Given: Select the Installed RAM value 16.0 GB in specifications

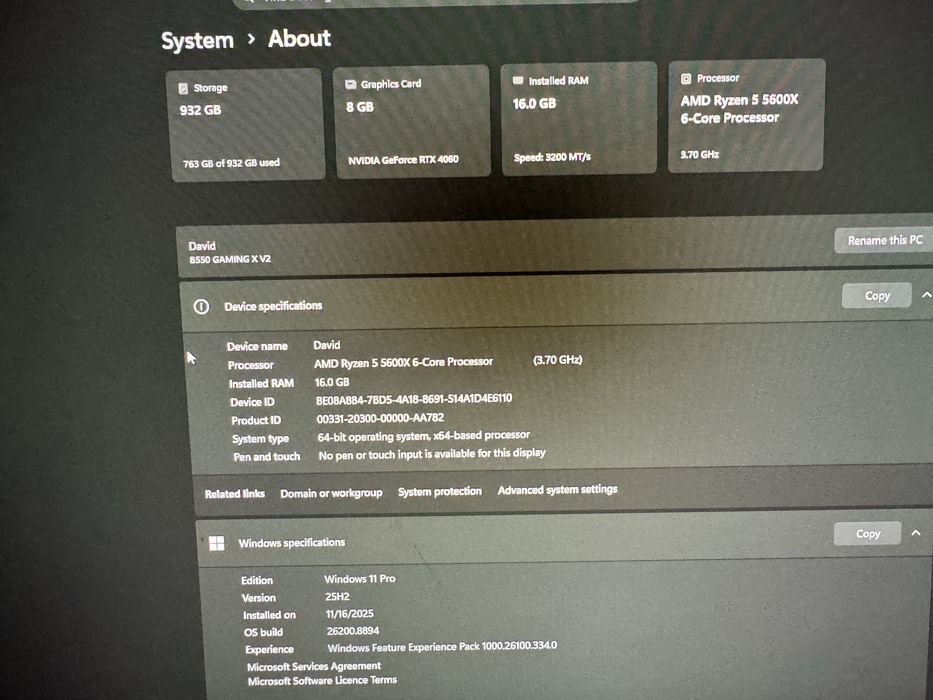Looking at the screenshot, I should click(x=332, y=382).
